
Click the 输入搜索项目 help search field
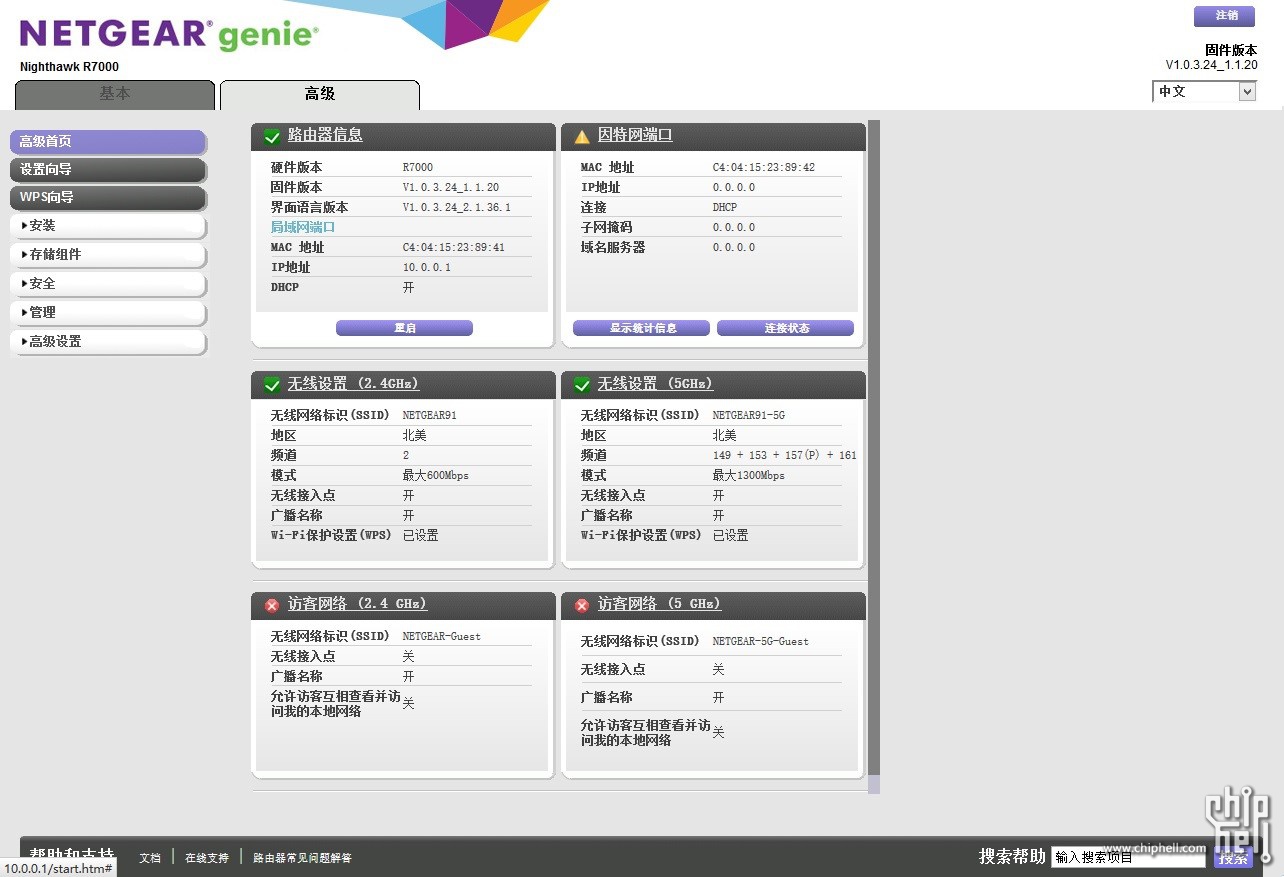coord(1128,857)
